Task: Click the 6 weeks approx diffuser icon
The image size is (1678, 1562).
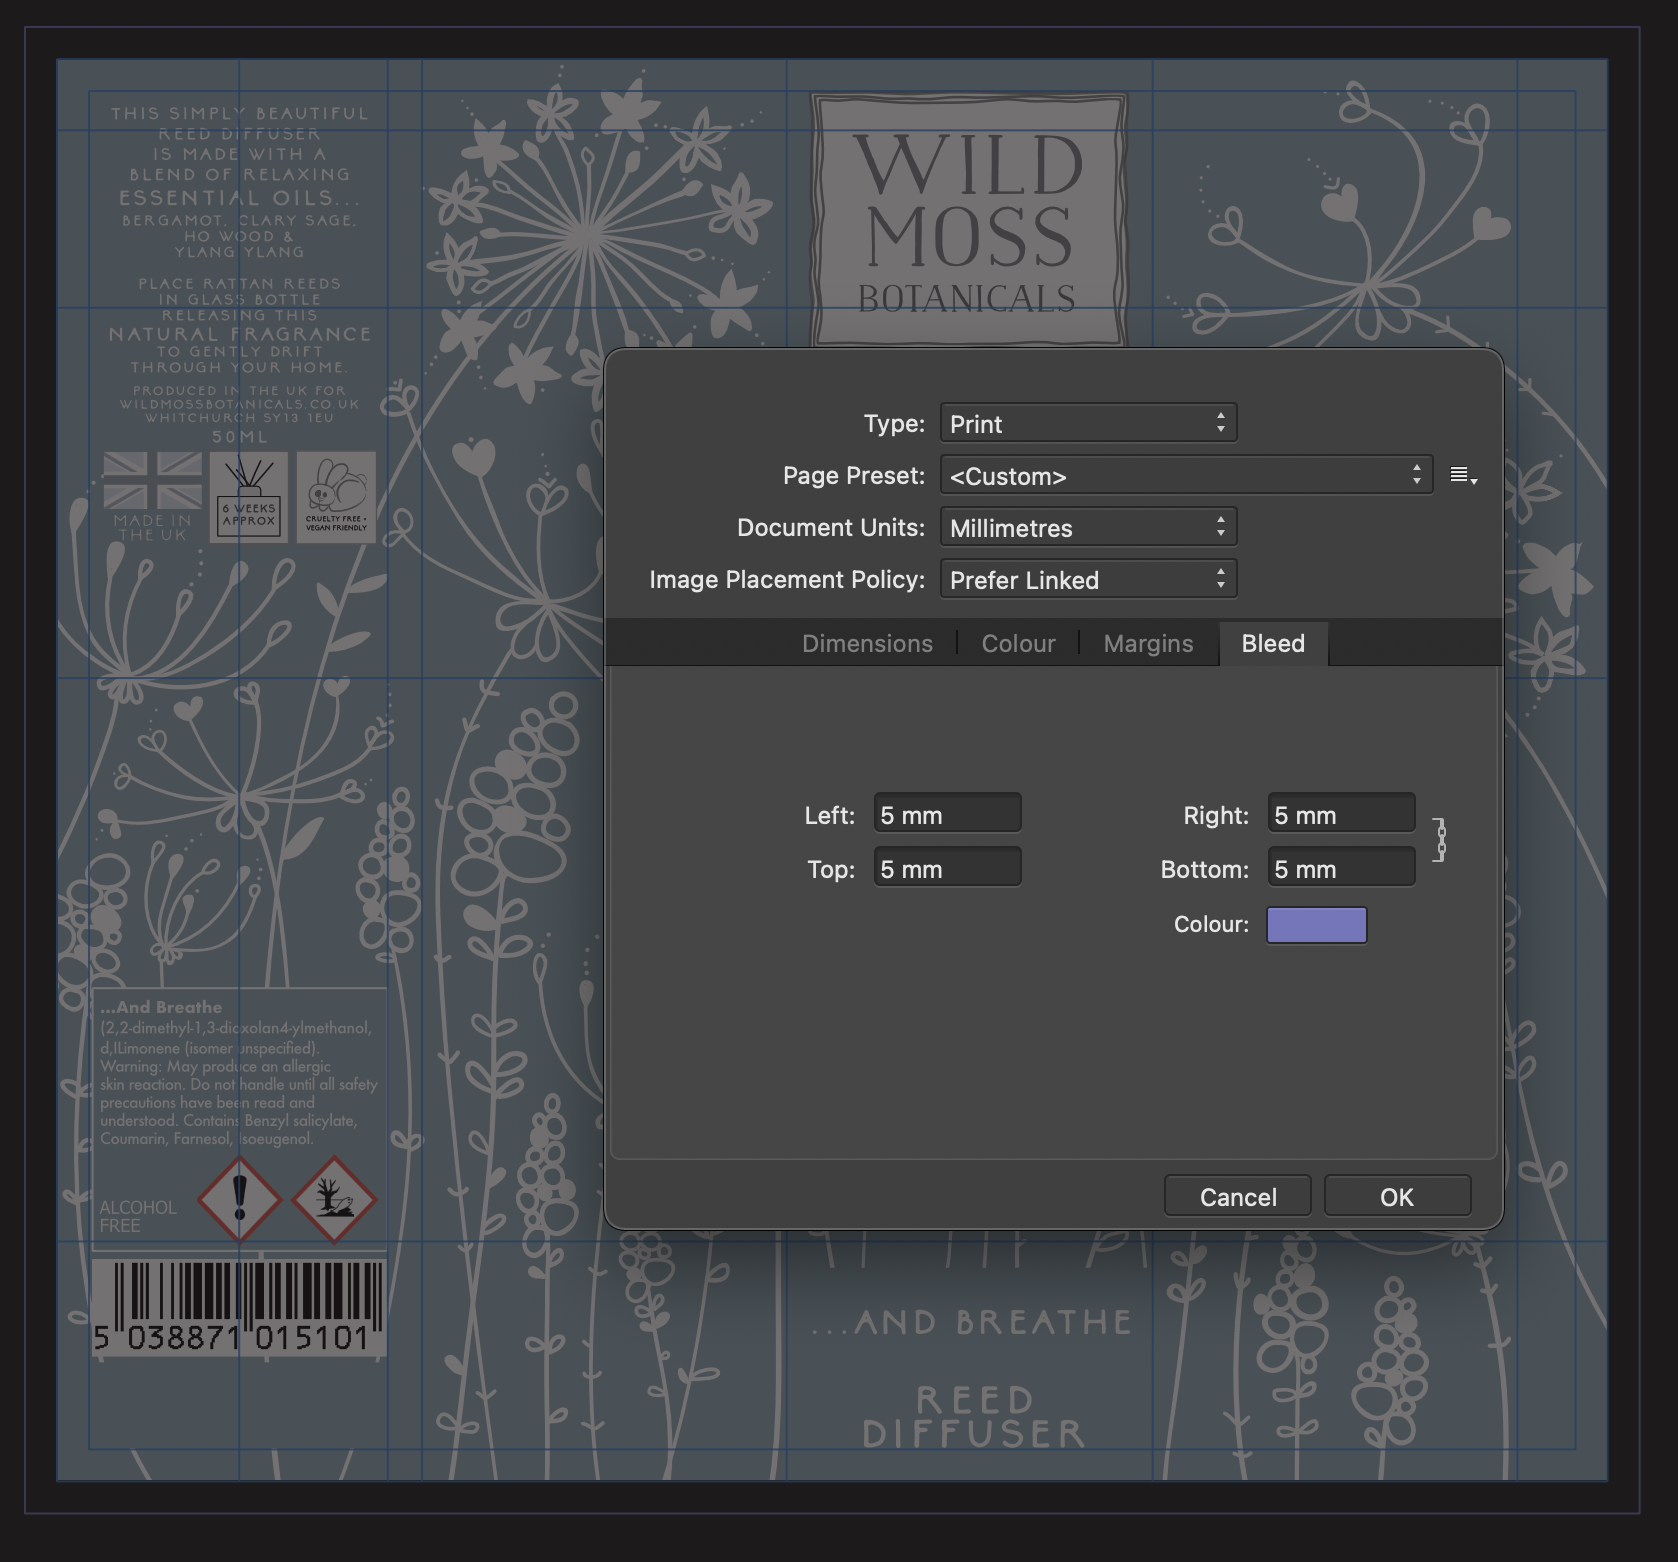Action: point(249,497)
